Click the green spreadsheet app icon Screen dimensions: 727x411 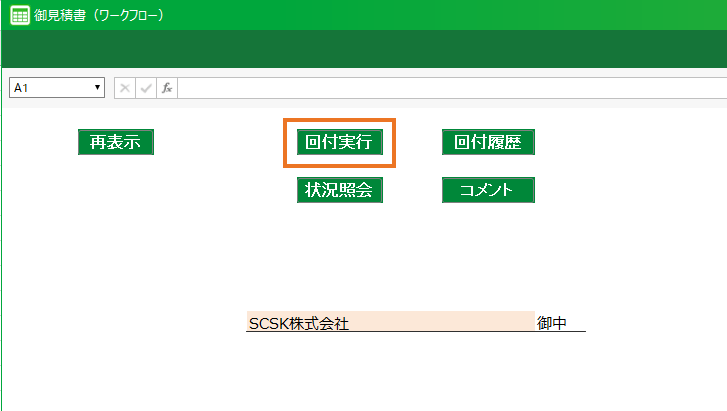coord(19,15)
